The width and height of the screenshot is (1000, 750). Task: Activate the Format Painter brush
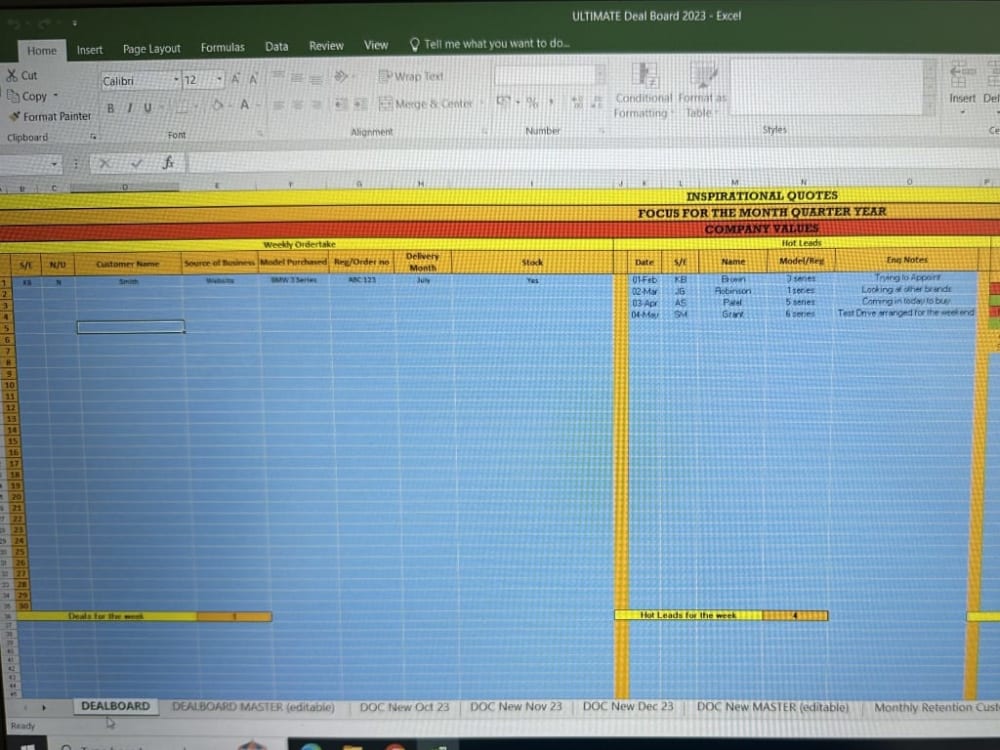coord(50,116)
